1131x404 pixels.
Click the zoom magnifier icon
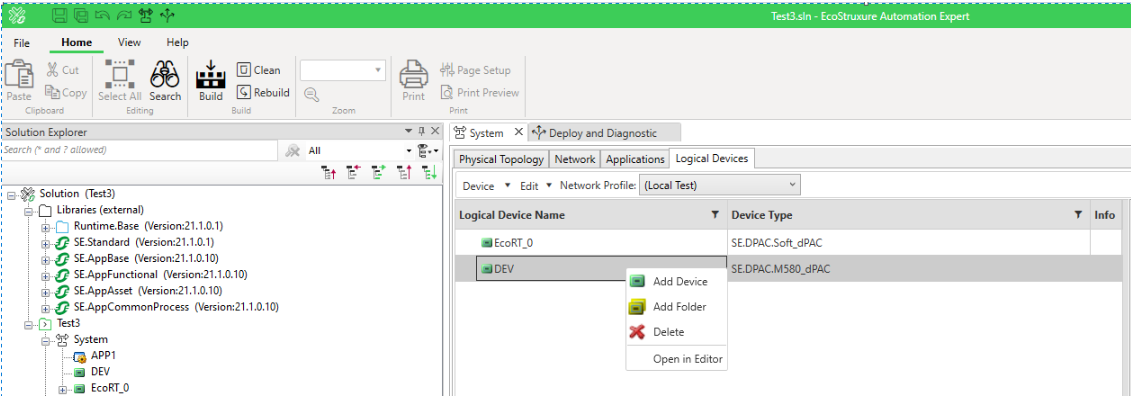tap(311, 93)
